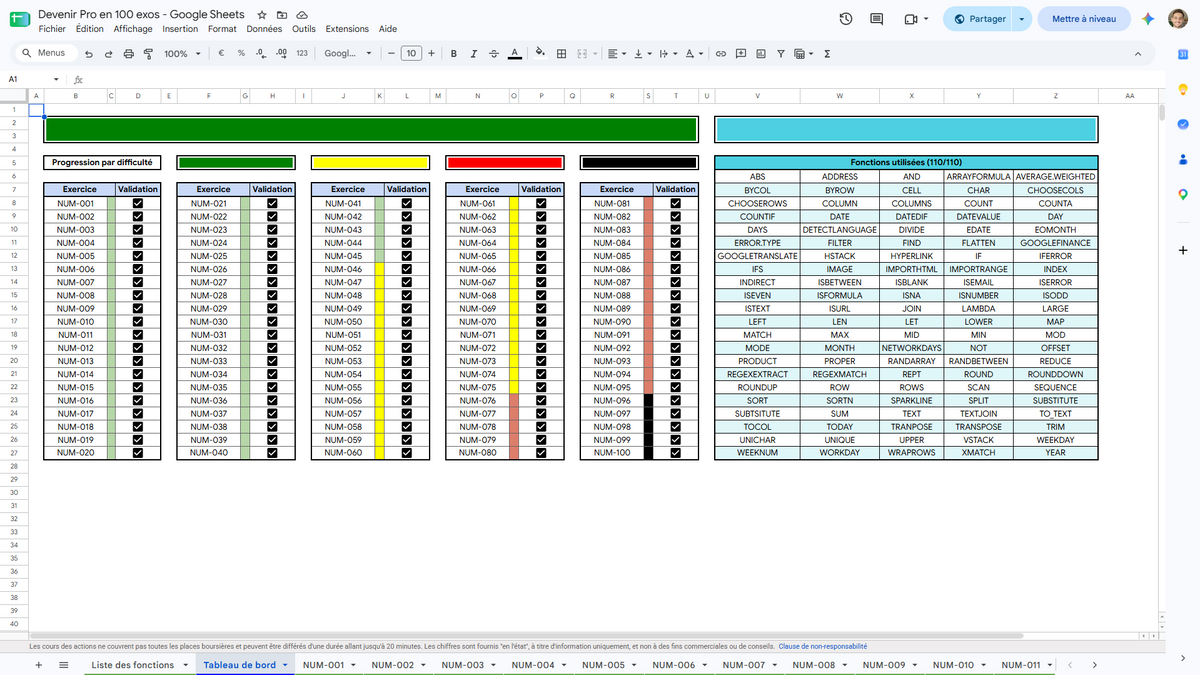Expand share options arrow next to Partager
The image size is (1200, 675).
(1021, 19)
